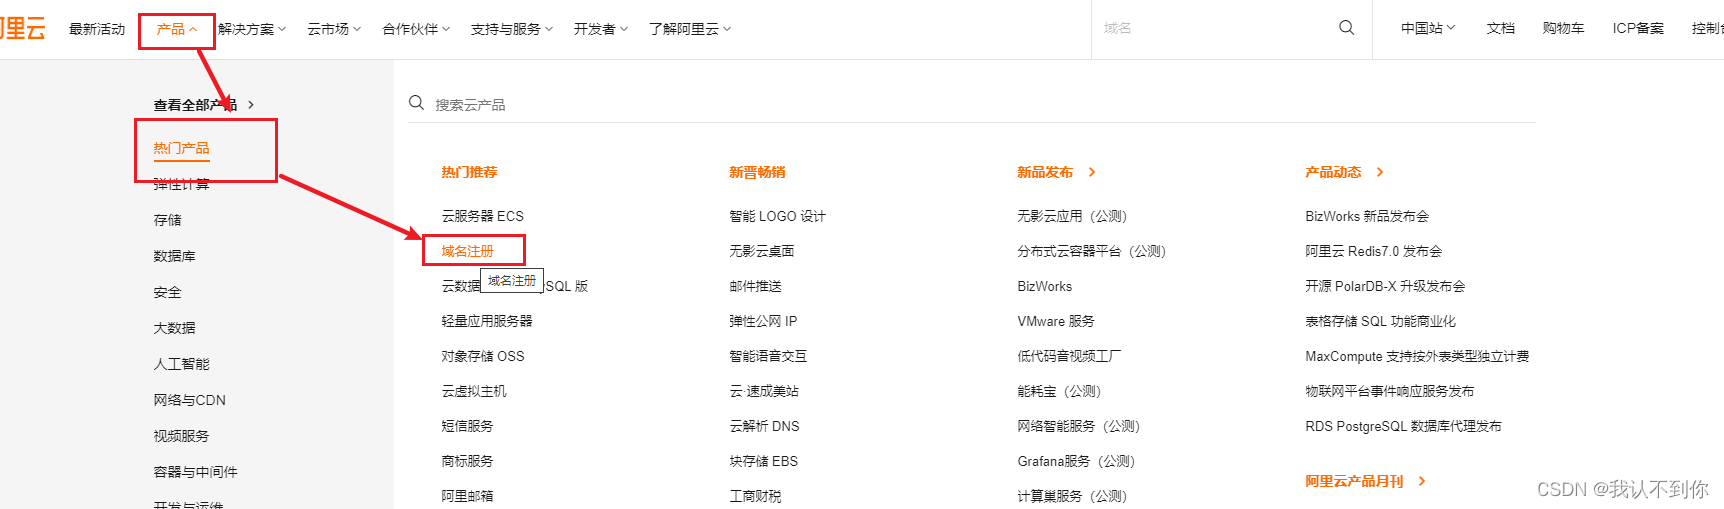Open 无影云桌面 product
1724x509 pixels.
click(761, 251)
